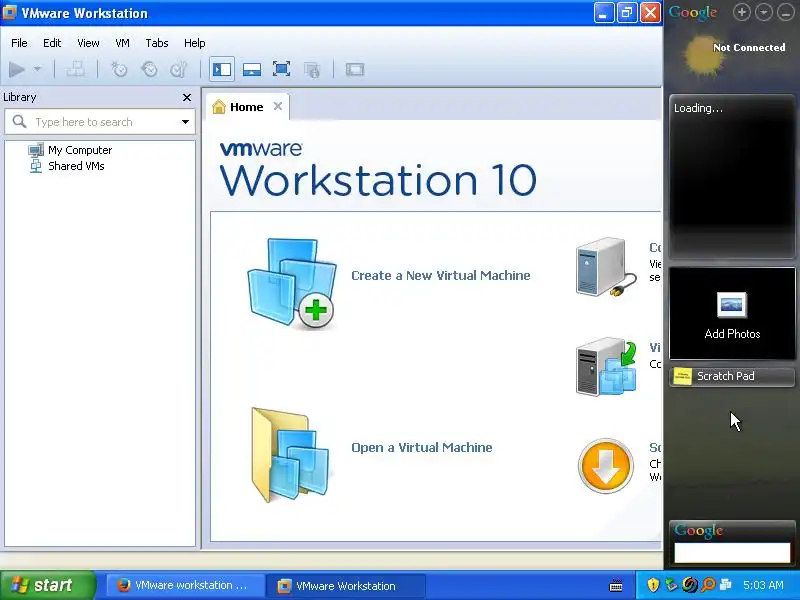Click the search magnifier icon in Library
This screenshot has height=600, width=800.
pos(19,121)
